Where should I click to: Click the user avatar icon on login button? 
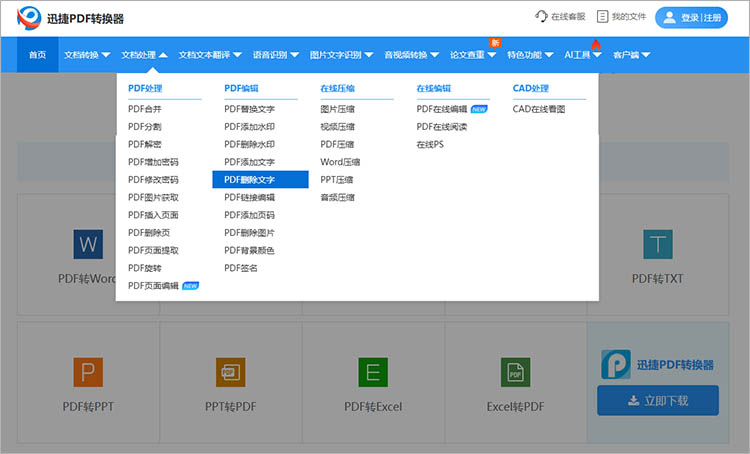(670, 18)
